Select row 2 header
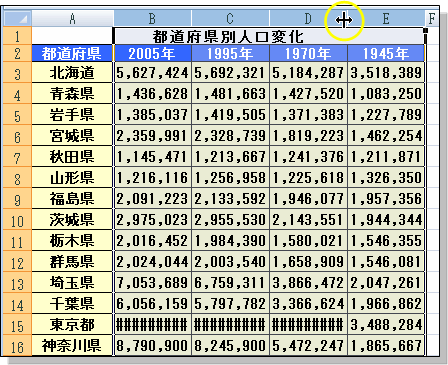Image resolution: width=448 pixels, height=365 pixels. click(17, 53)
